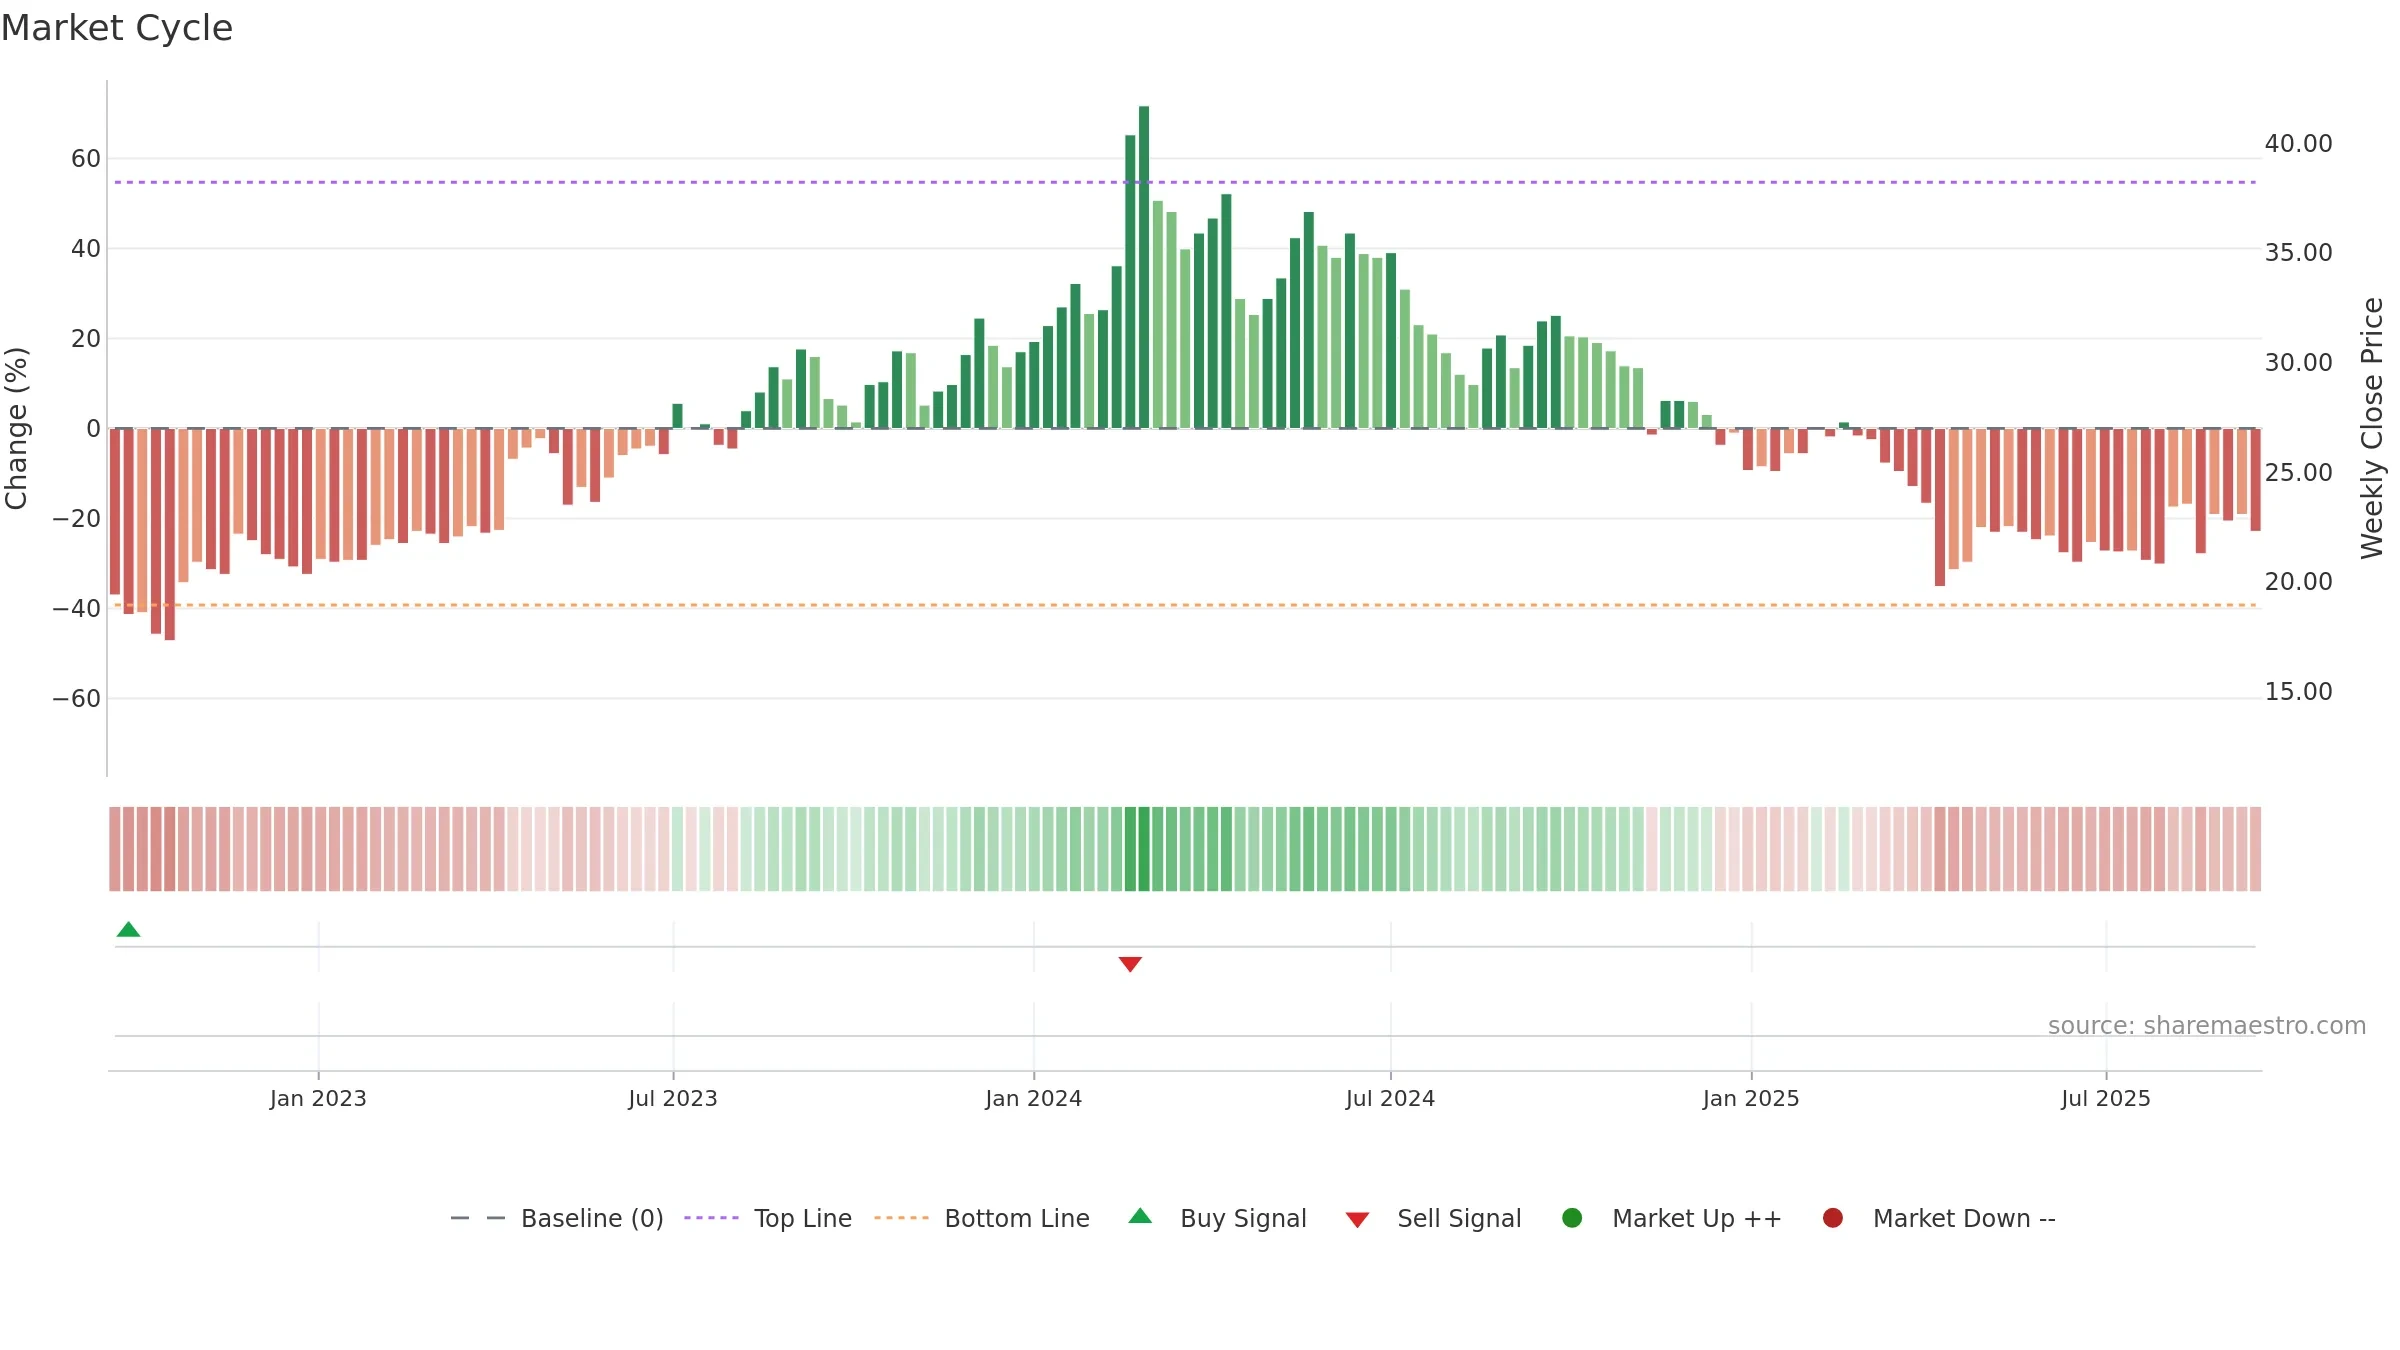2400x1350 pixels.
Task: Click the darkest green heatmap cell
Action: point(1144,849)
